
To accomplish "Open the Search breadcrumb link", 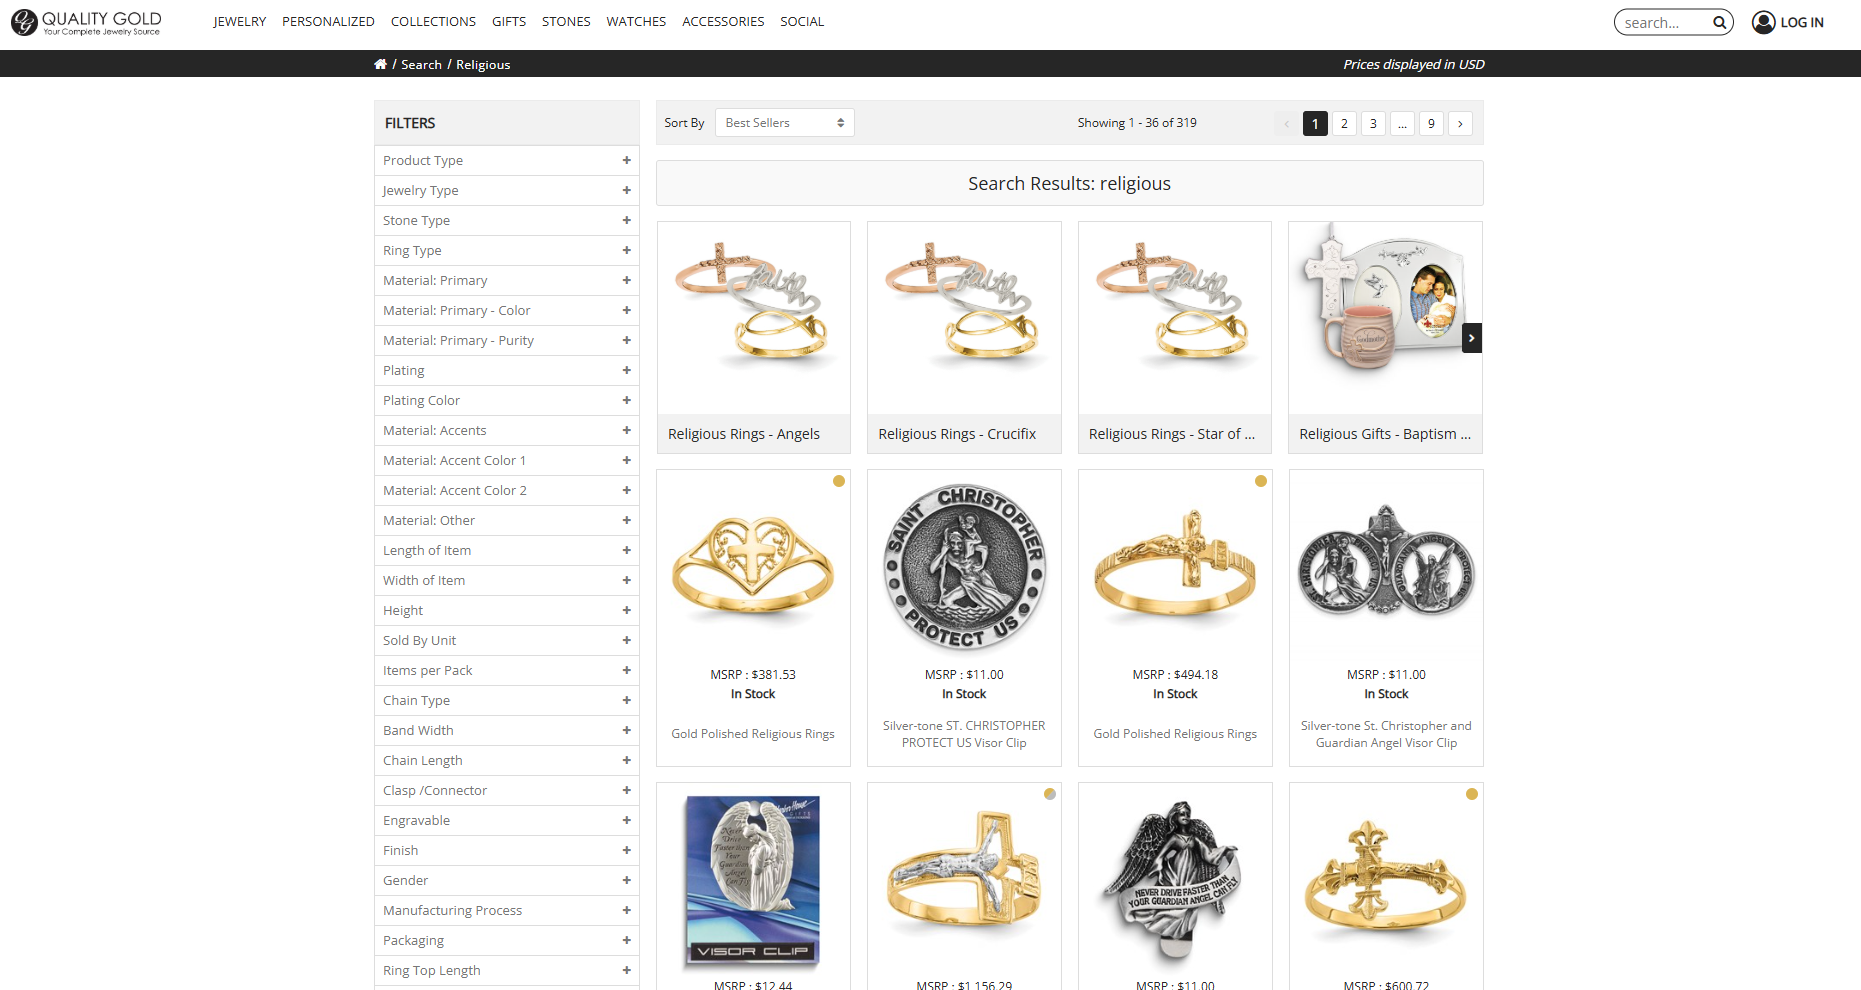I will (421, 64).
